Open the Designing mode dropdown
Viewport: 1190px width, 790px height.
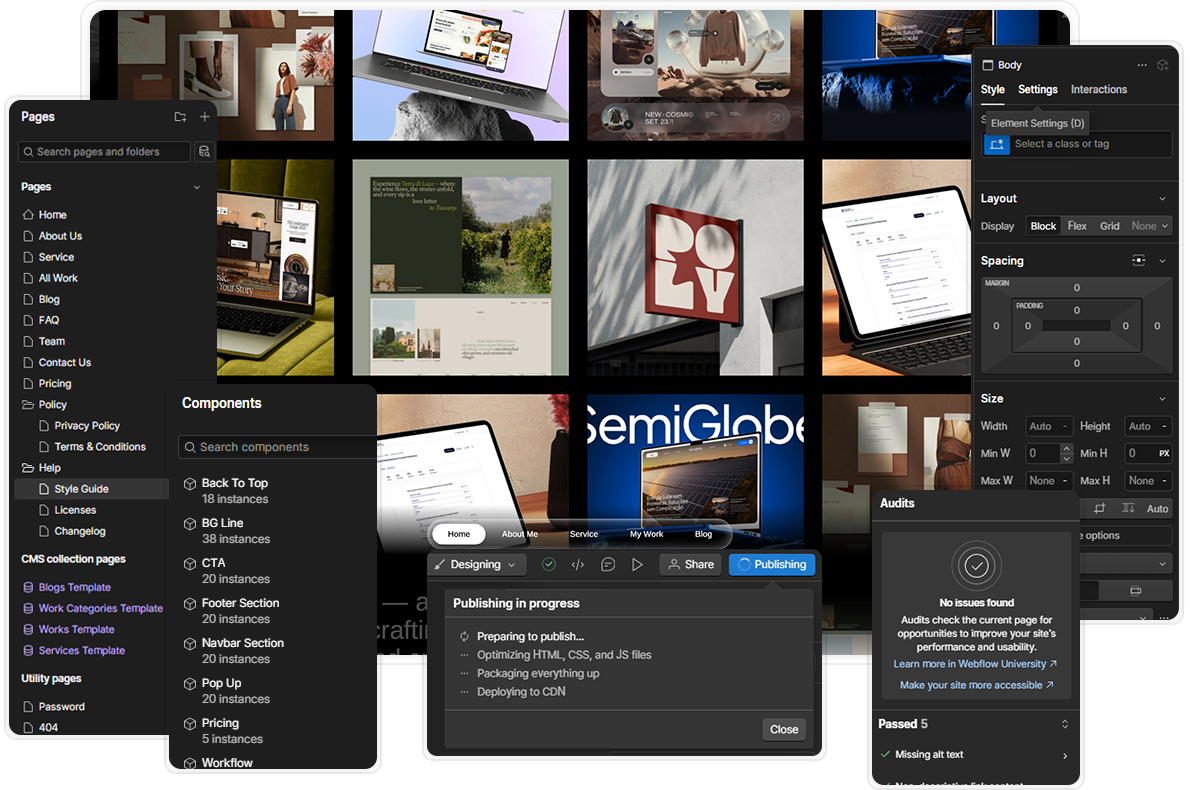(x=476, y=565)
